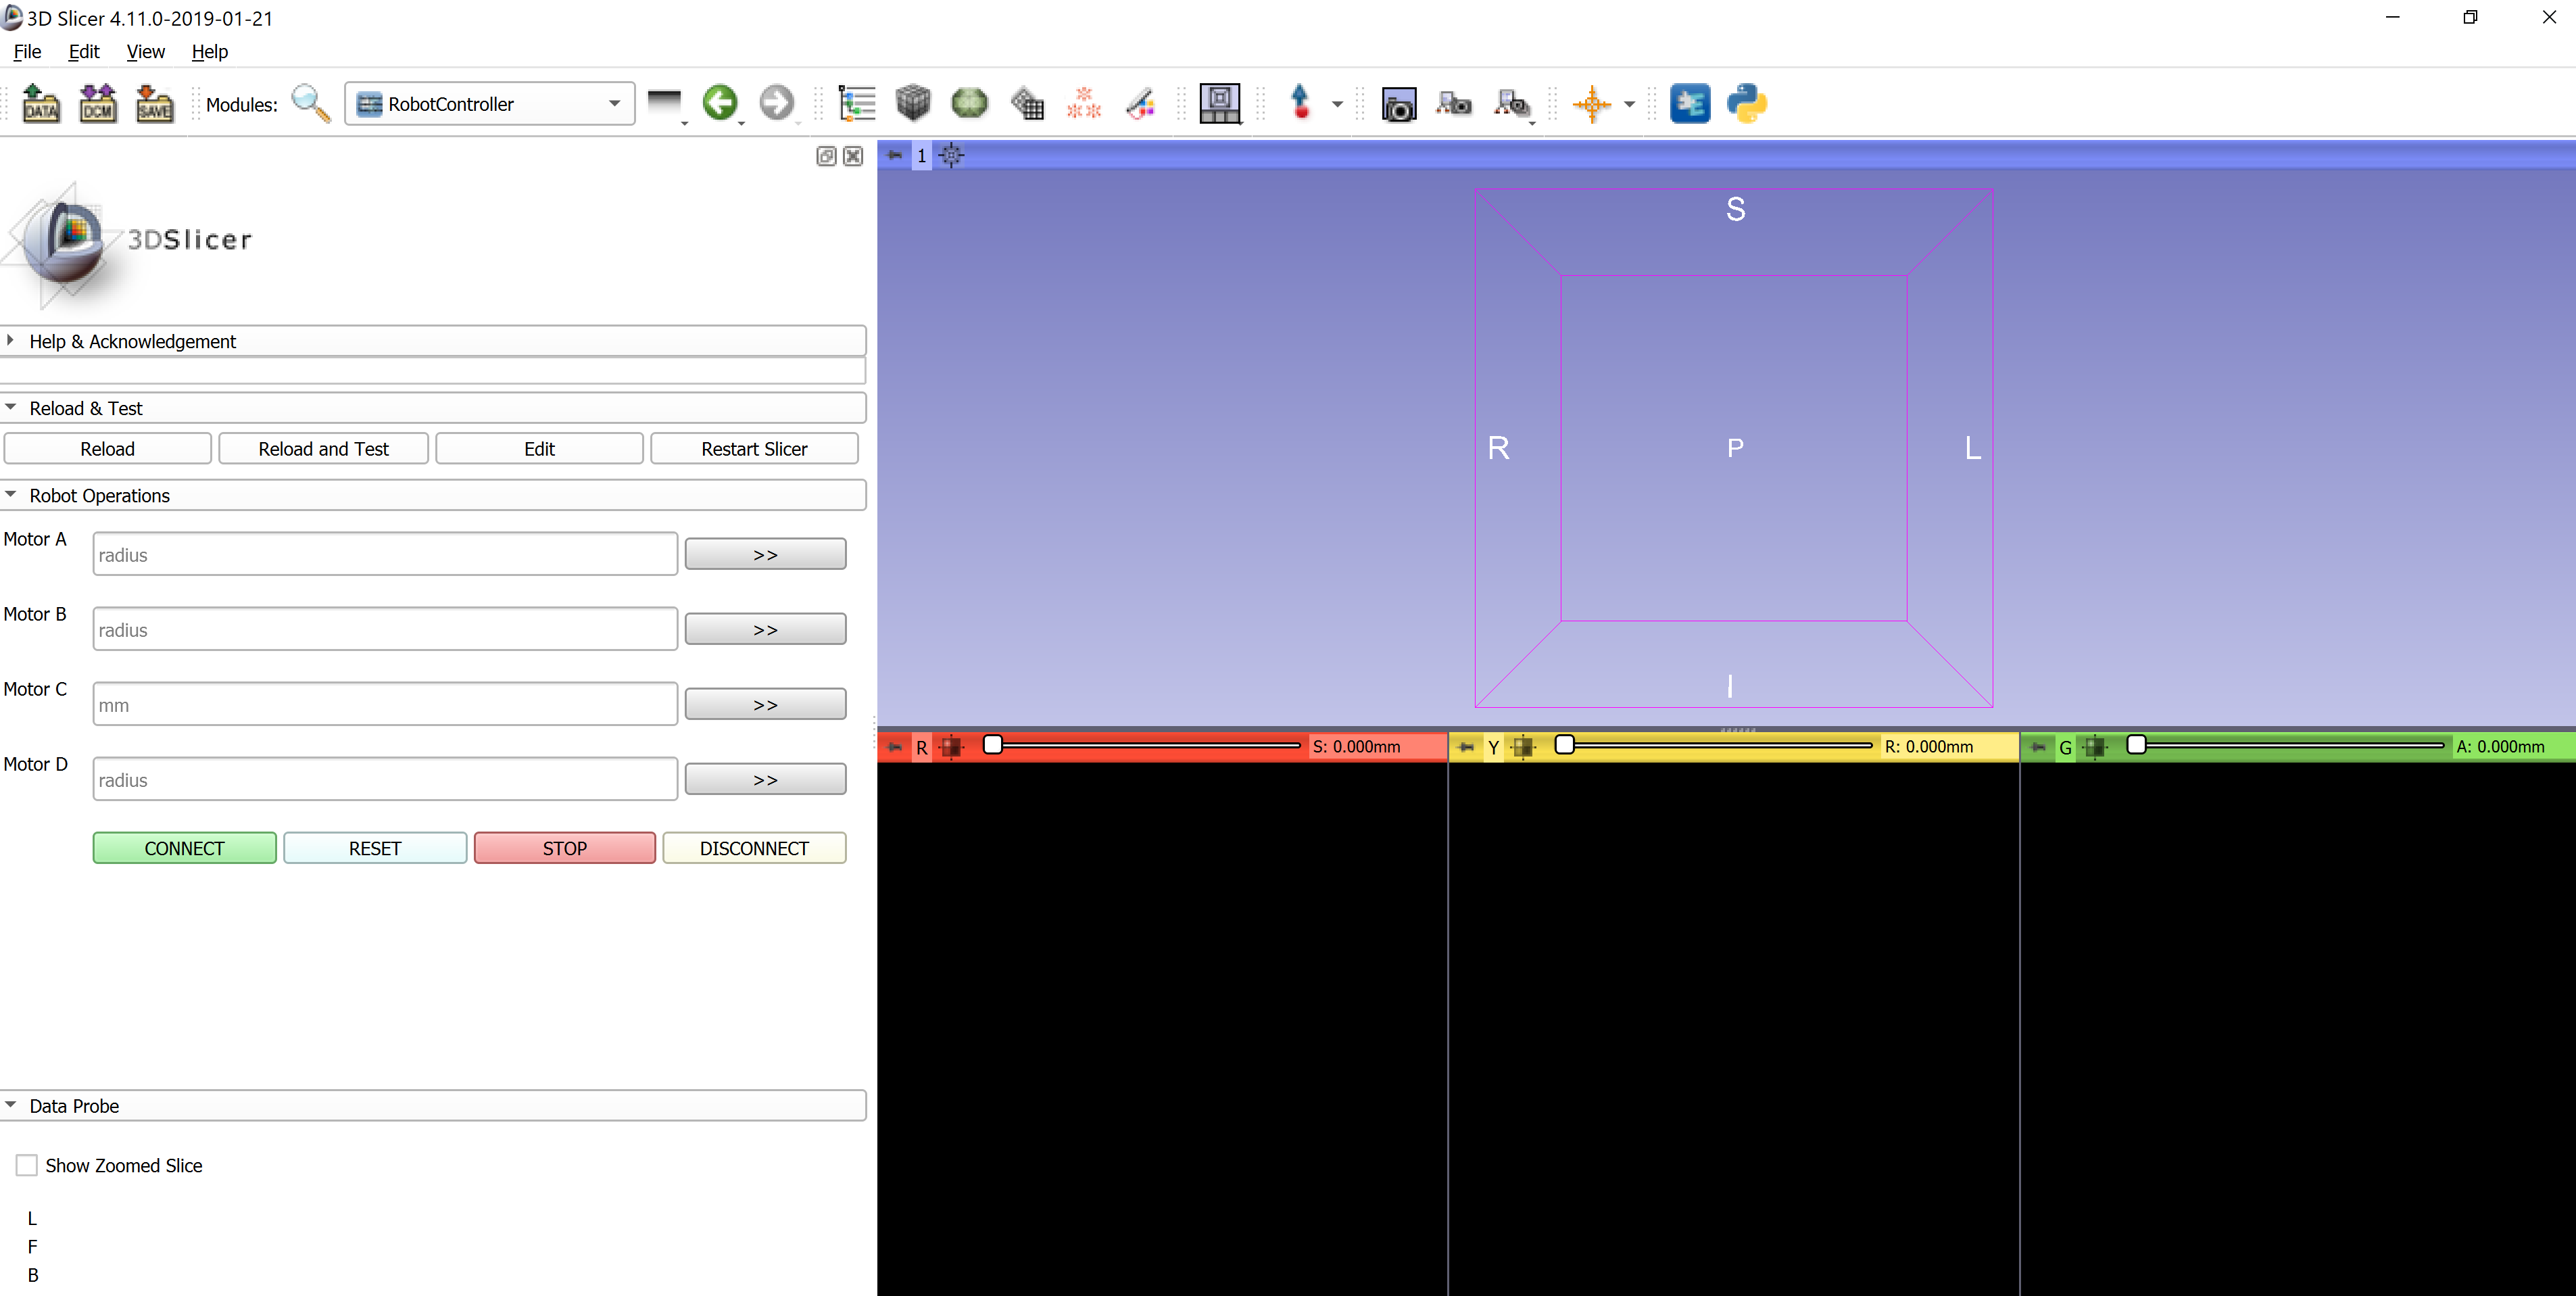This screenshot has height=1296, width=2576.
Task: Collapse the Robot Operations section
Action: pos(99,495)
